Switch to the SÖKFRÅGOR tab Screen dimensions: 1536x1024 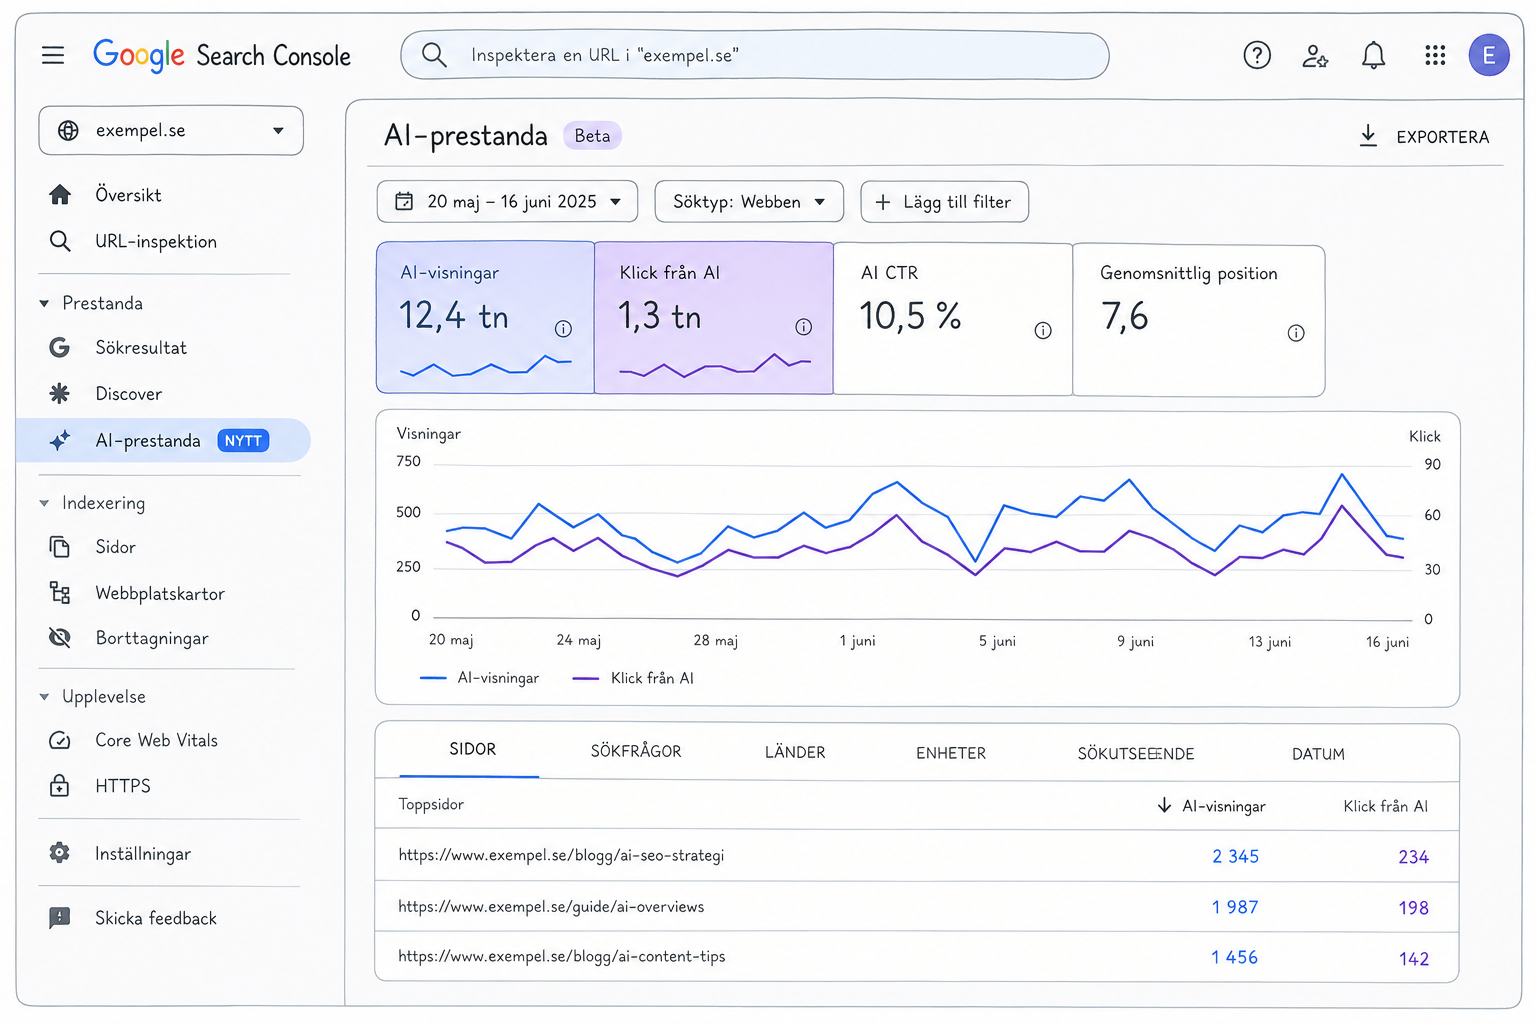pyautogui.click(x=636, y=751)
